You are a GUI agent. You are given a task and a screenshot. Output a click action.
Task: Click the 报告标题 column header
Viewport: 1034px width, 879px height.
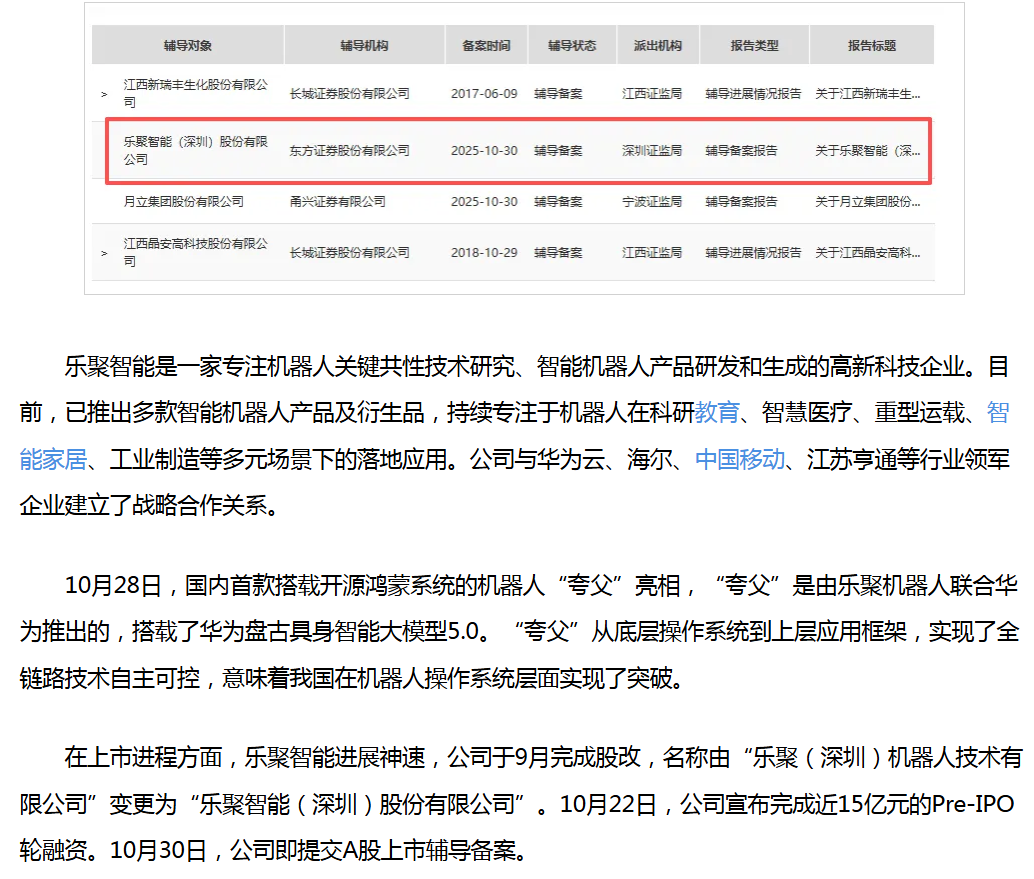[872, 45]
